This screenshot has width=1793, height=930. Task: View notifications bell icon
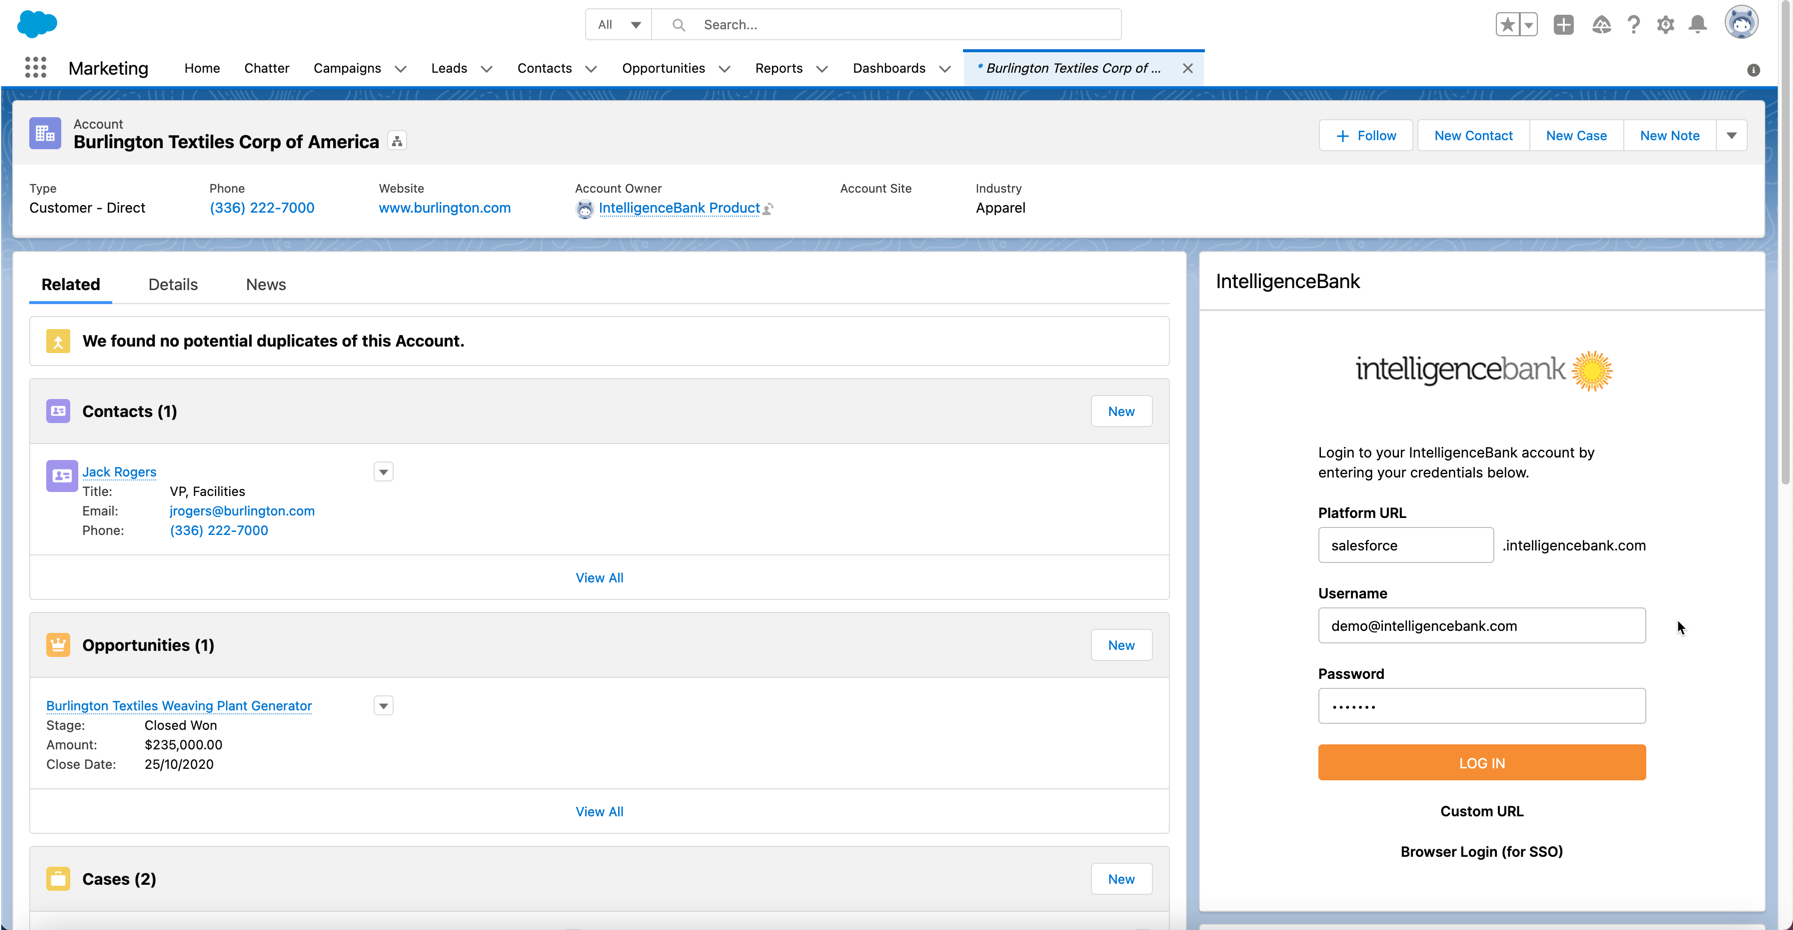point(1697,25)
